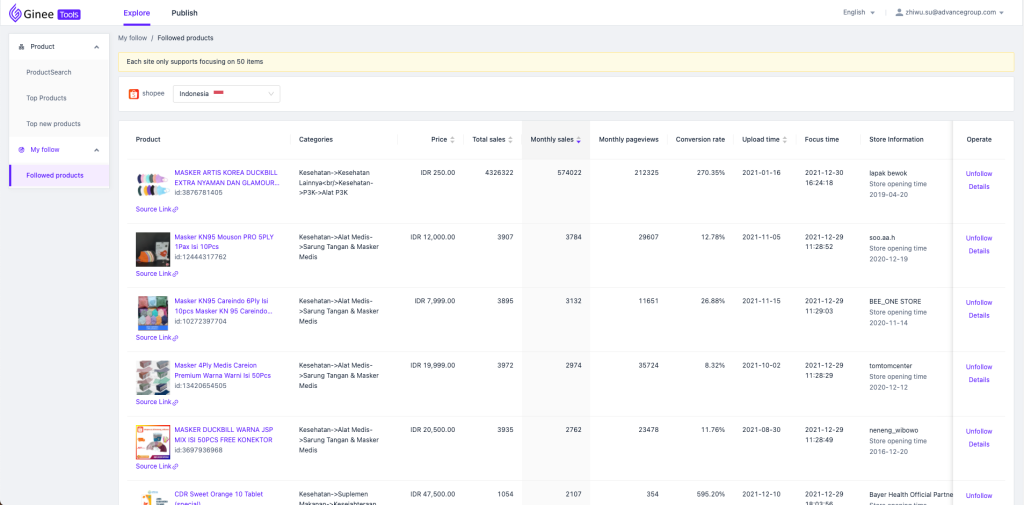View Details of Masker 4Ply Medis product
This screenshot has width=1024, height=505.
[x=979, y=380]
